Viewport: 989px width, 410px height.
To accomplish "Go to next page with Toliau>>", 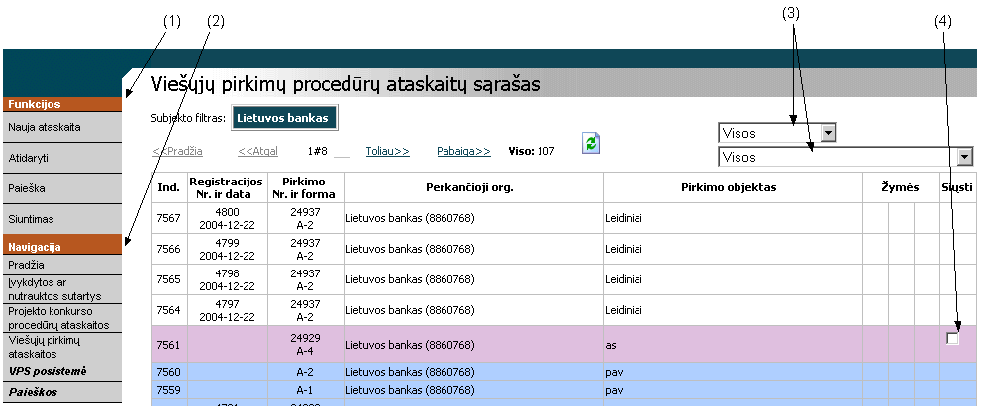I will (387, 151).
